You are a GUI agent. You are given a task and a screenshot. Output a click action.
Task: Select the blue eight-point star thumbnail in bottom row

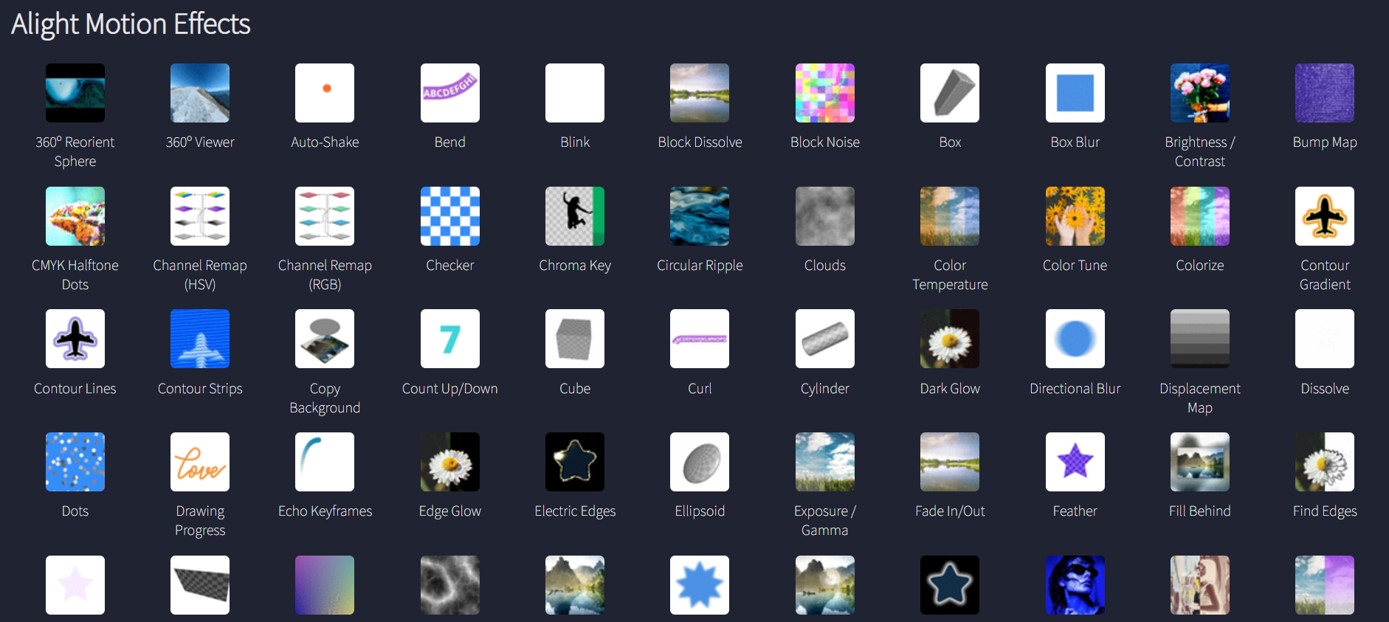pyautogui.click(x=700, y=585)
